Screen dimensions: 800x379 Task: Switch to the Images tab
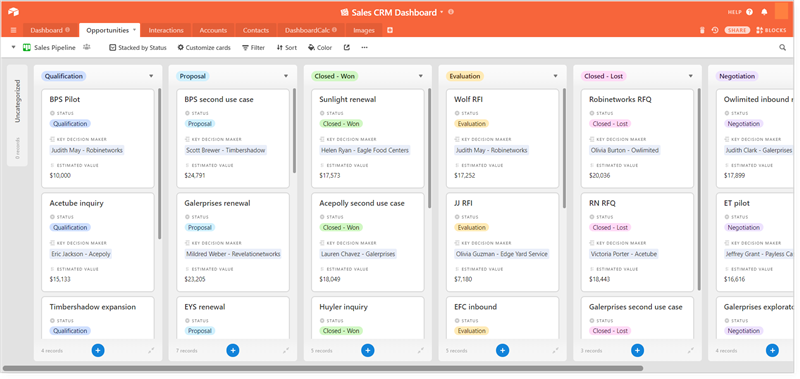pyautogui.click(x=364, y=31)
